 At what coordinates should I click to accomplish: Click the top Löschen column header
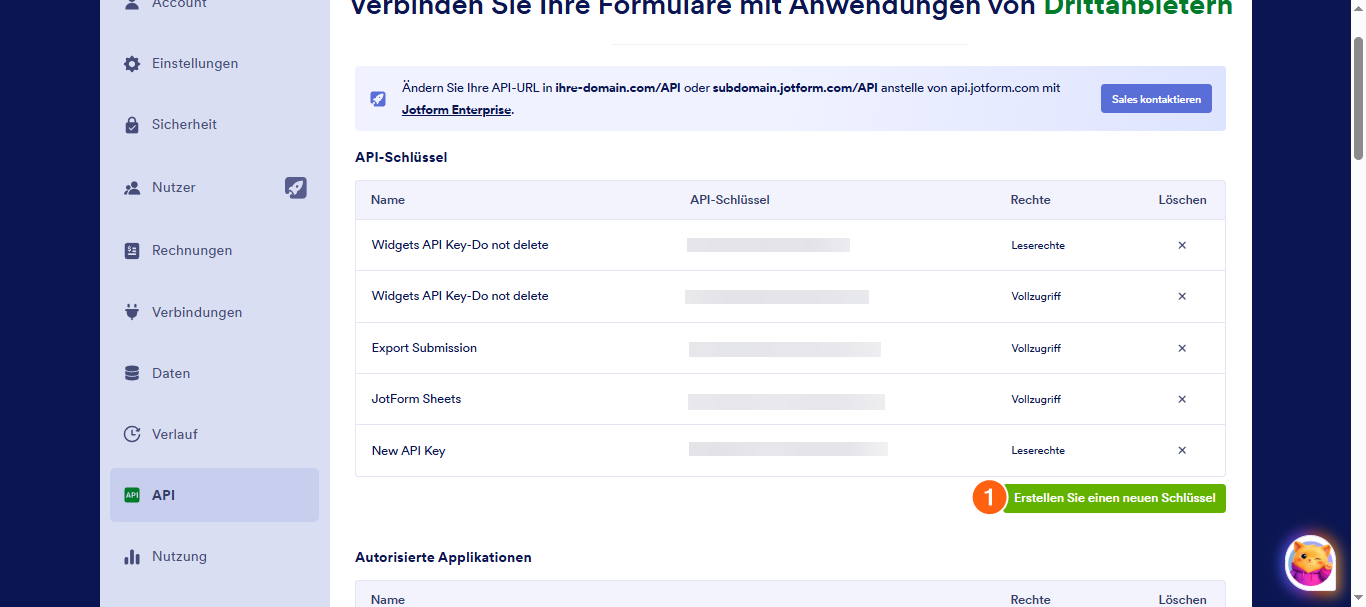point(1183,200)
